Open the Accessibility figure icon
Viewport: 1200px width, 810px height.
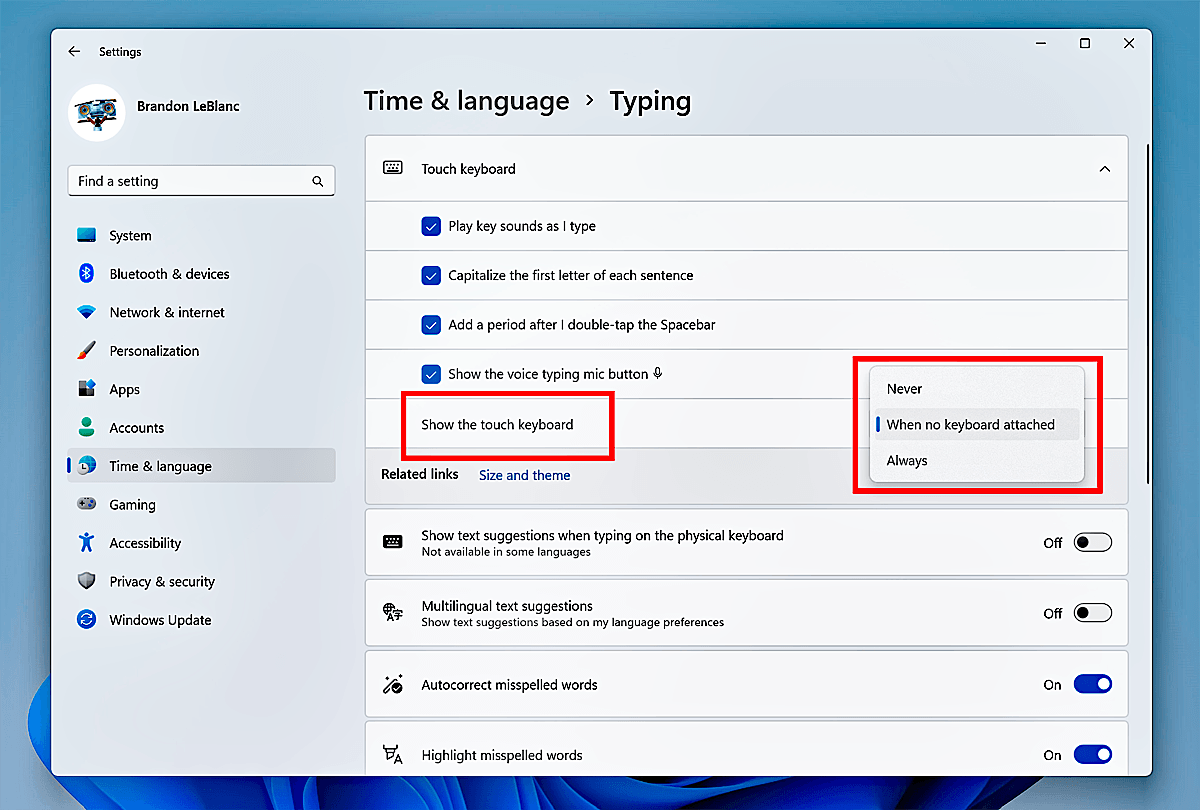(87, 543)
